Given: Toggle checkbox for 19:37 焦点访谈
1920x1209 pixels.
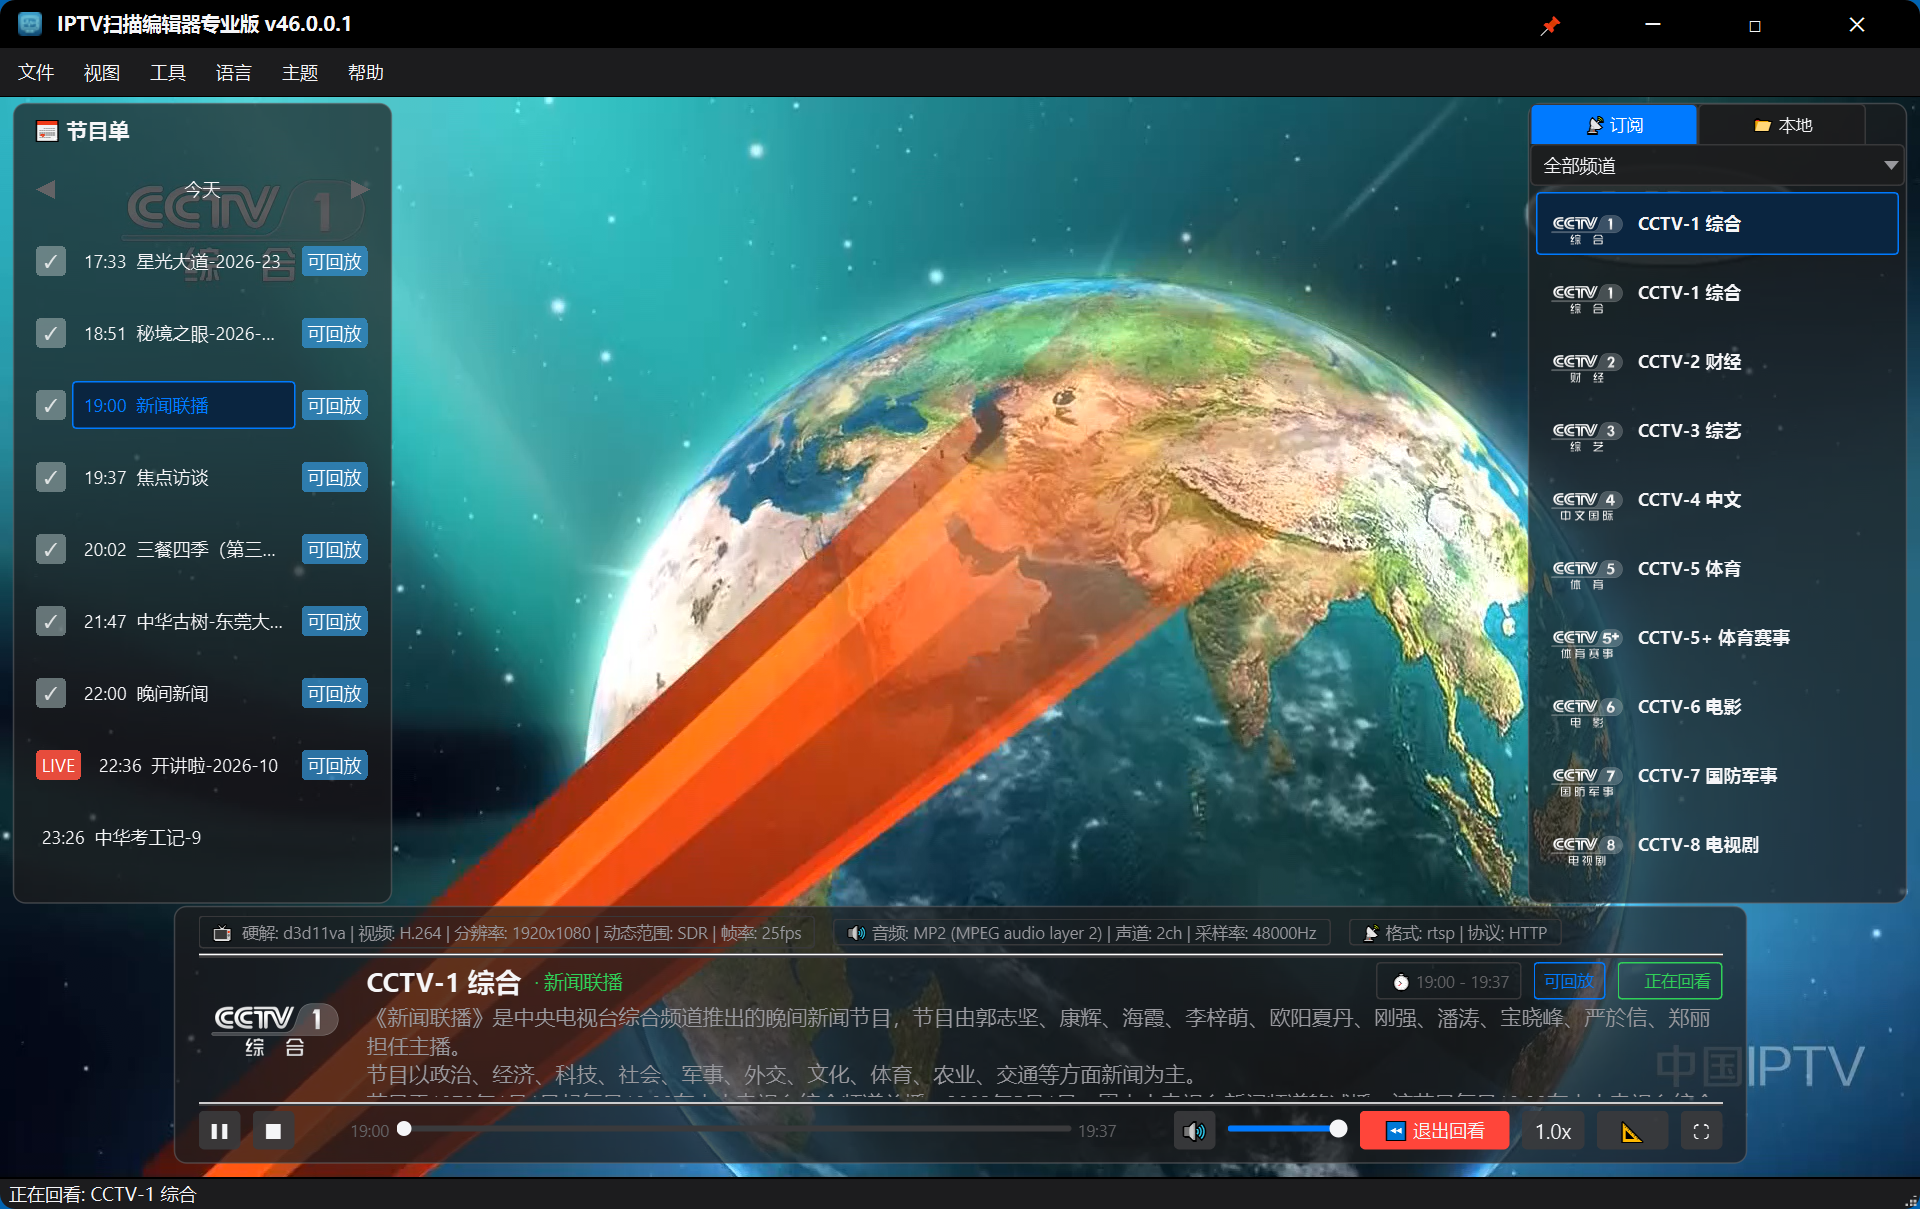Looking at the screenshot, I should pos(51,477).
